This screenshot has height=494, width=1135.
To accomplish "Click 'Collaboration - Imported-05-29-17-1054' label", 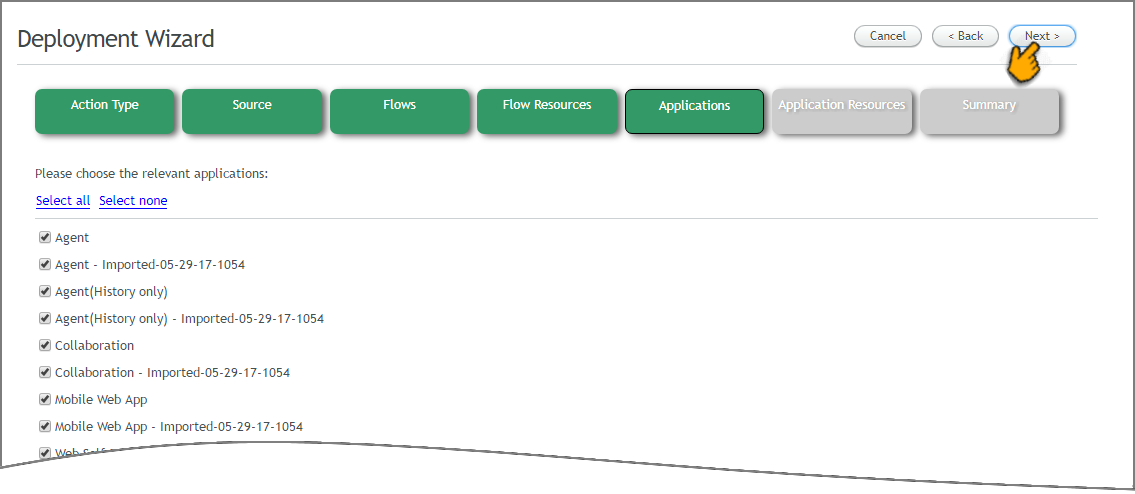I will point(172,372).
